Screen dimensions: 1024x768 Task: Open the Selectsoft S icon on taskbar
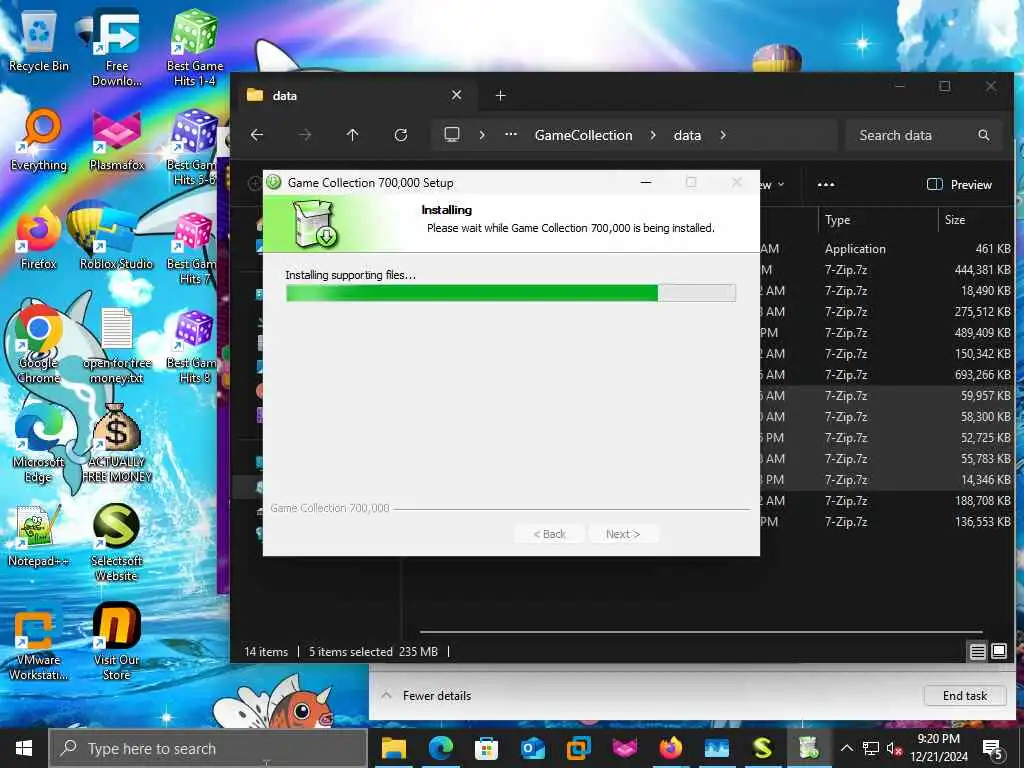pos(762,748)
